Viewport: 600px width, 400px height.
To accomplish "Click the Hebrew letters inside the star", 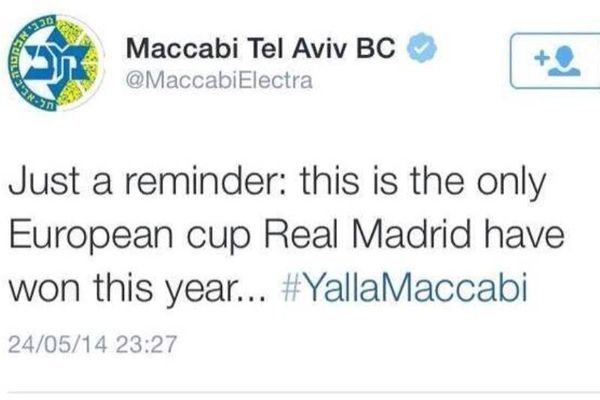I will [55, 62].
